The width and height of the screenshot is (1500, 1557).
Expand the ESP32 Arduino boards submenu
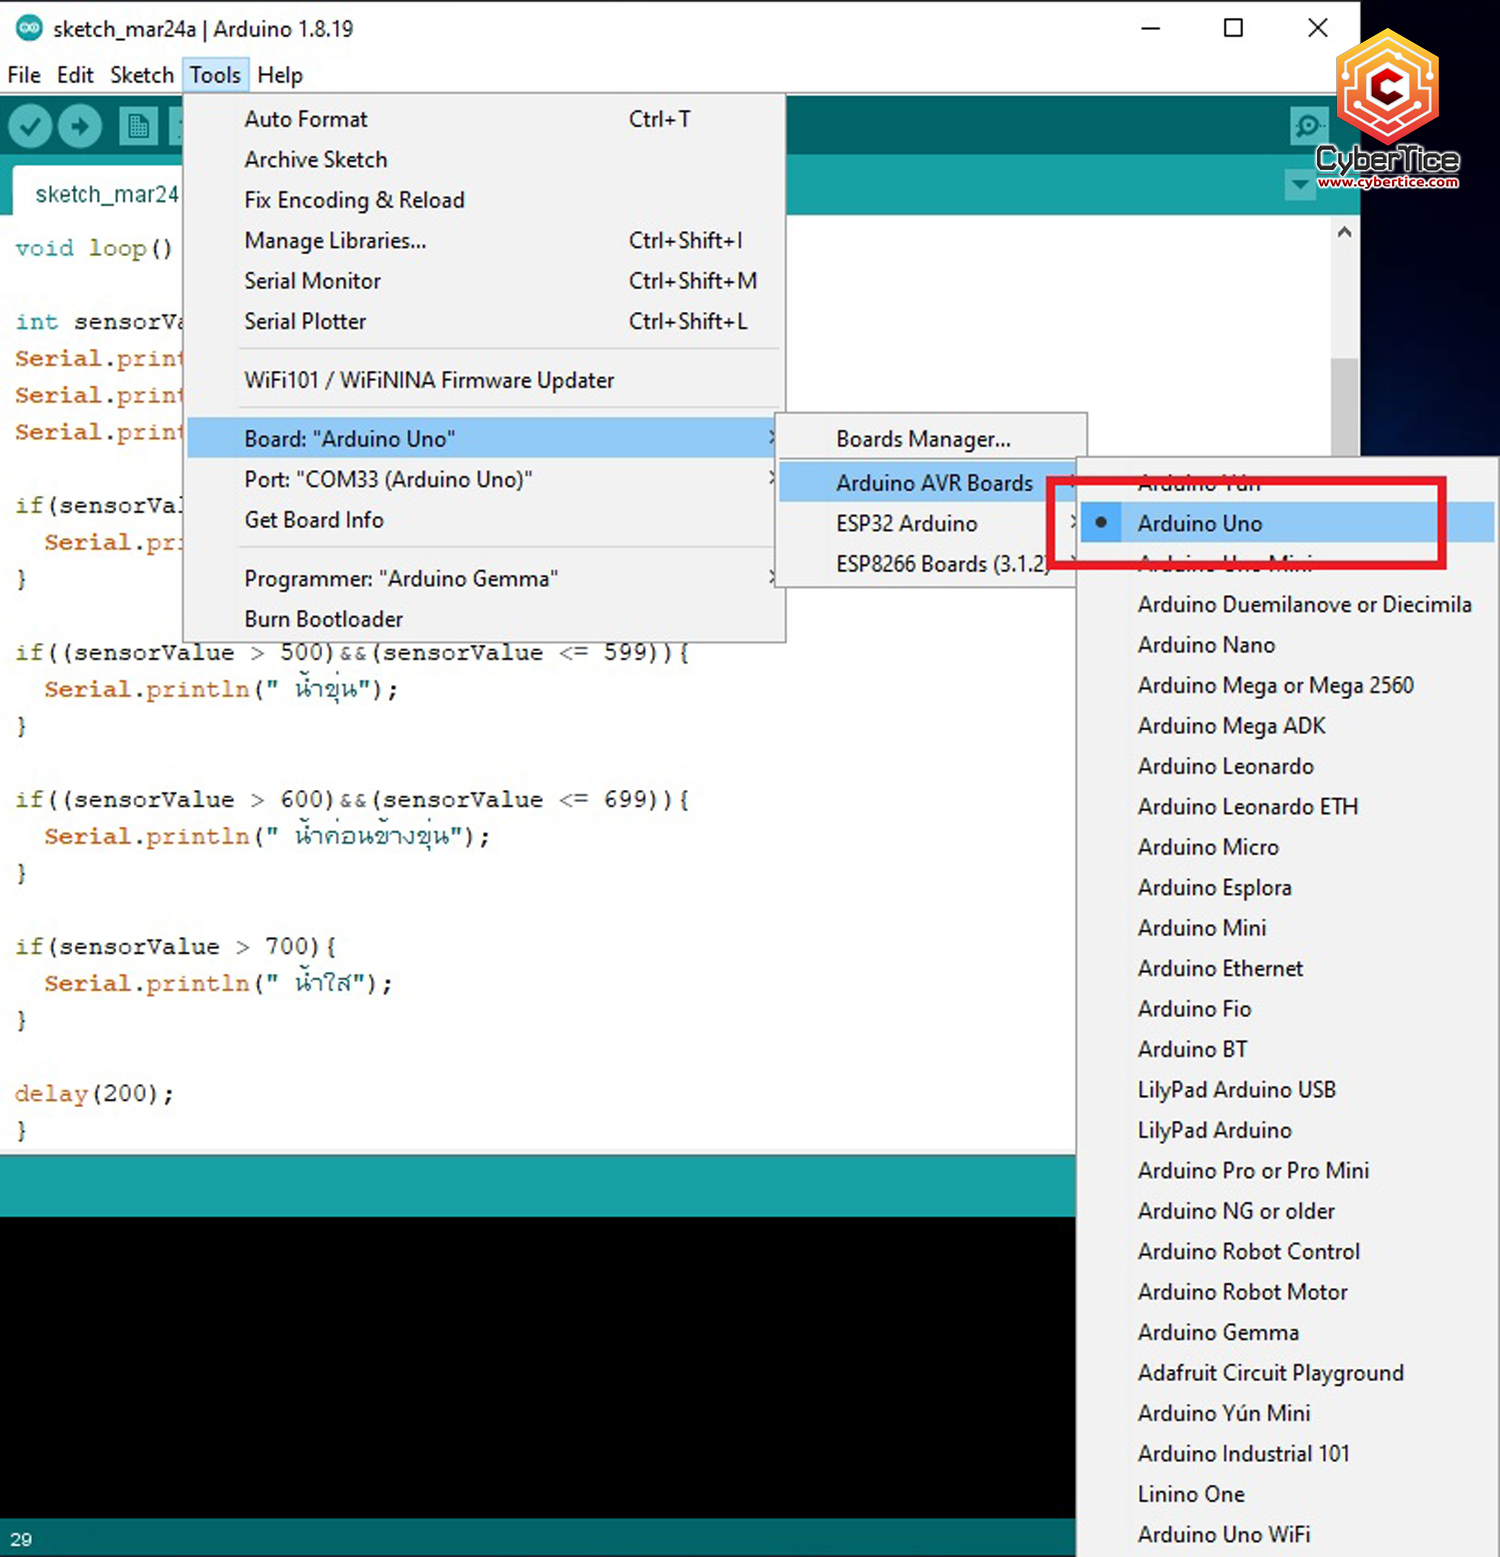pos(906,523)
